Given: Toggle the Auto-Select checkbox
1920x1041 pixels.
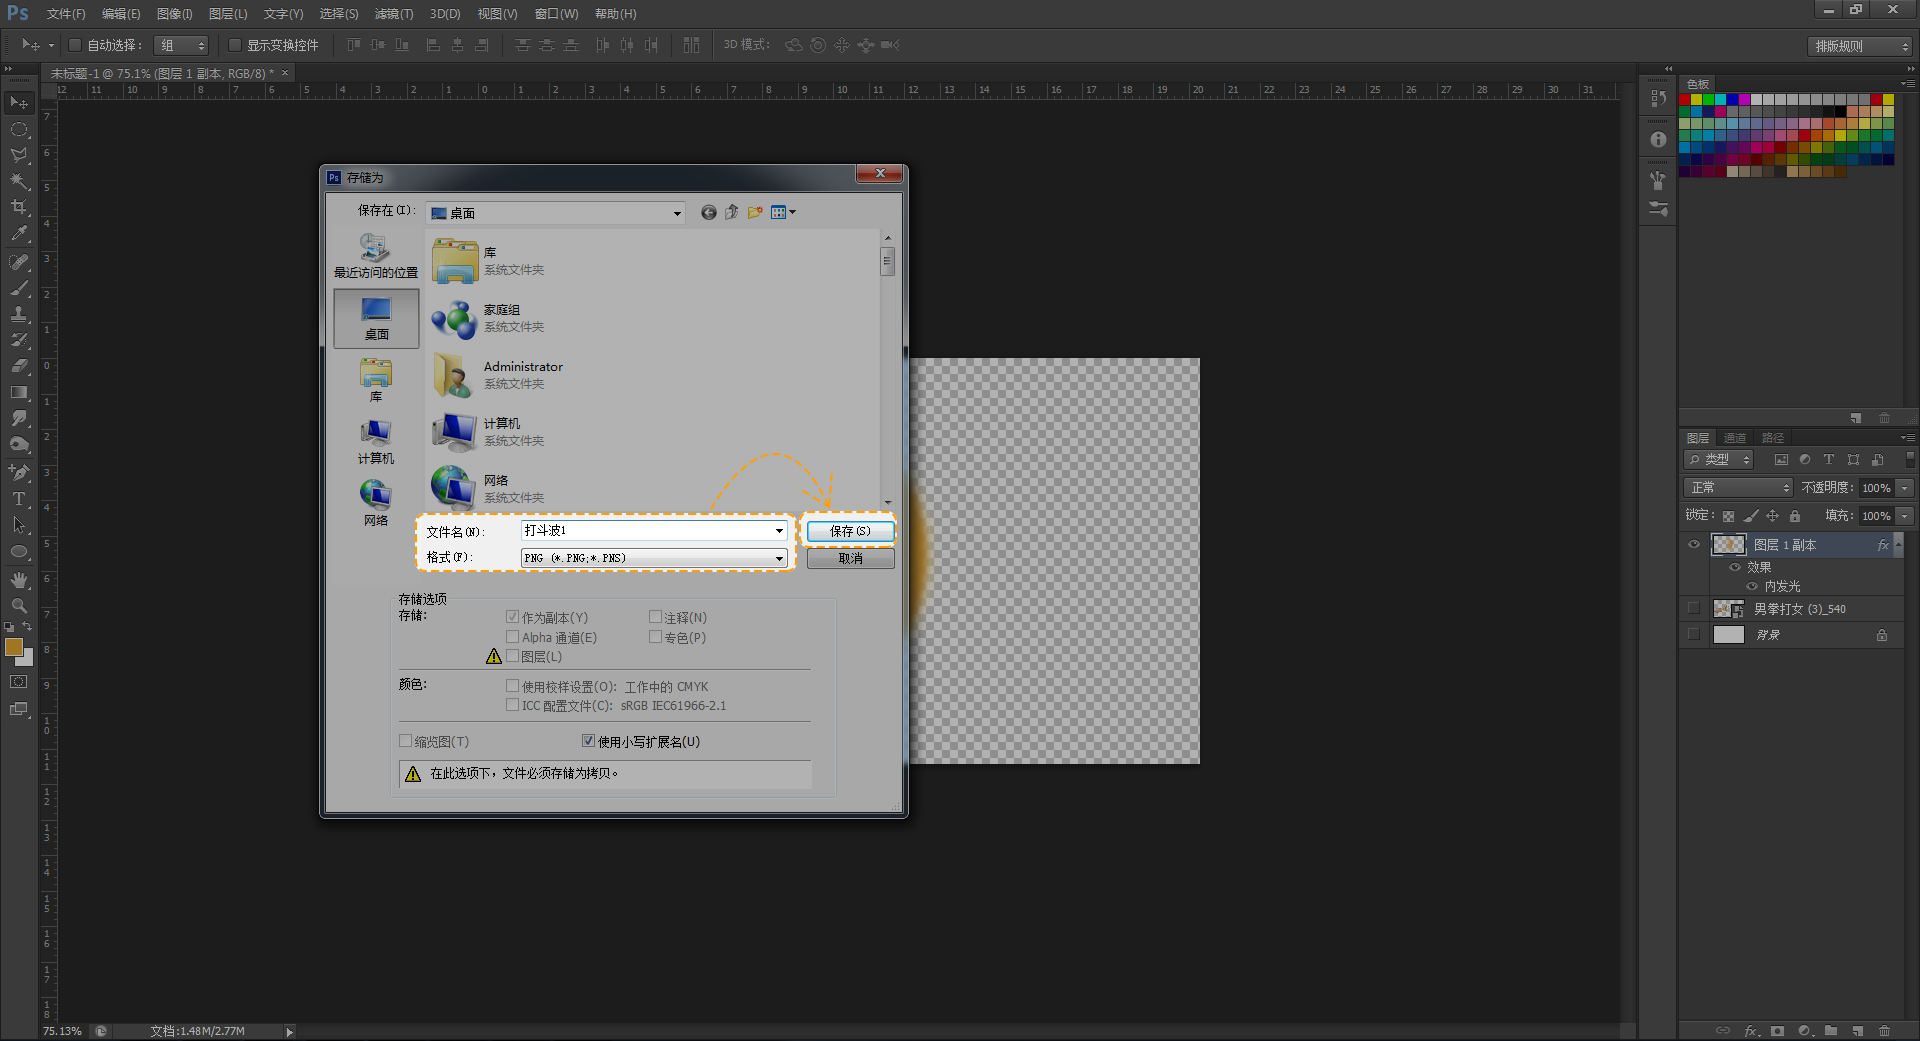Looking at the screenshot, I should (75, 45).
